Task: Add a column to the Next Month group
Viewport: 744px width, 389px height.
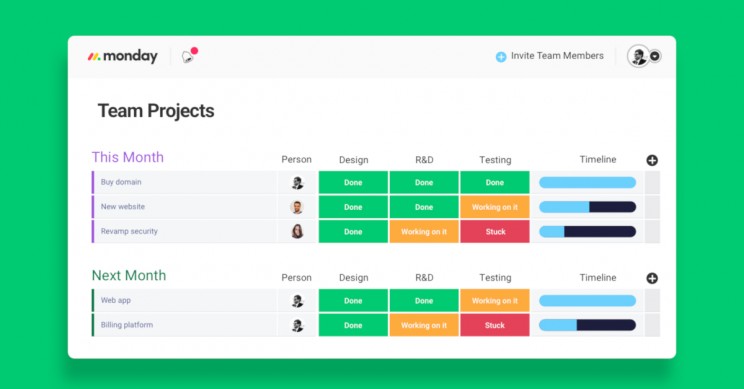Action: coord(652,278)
